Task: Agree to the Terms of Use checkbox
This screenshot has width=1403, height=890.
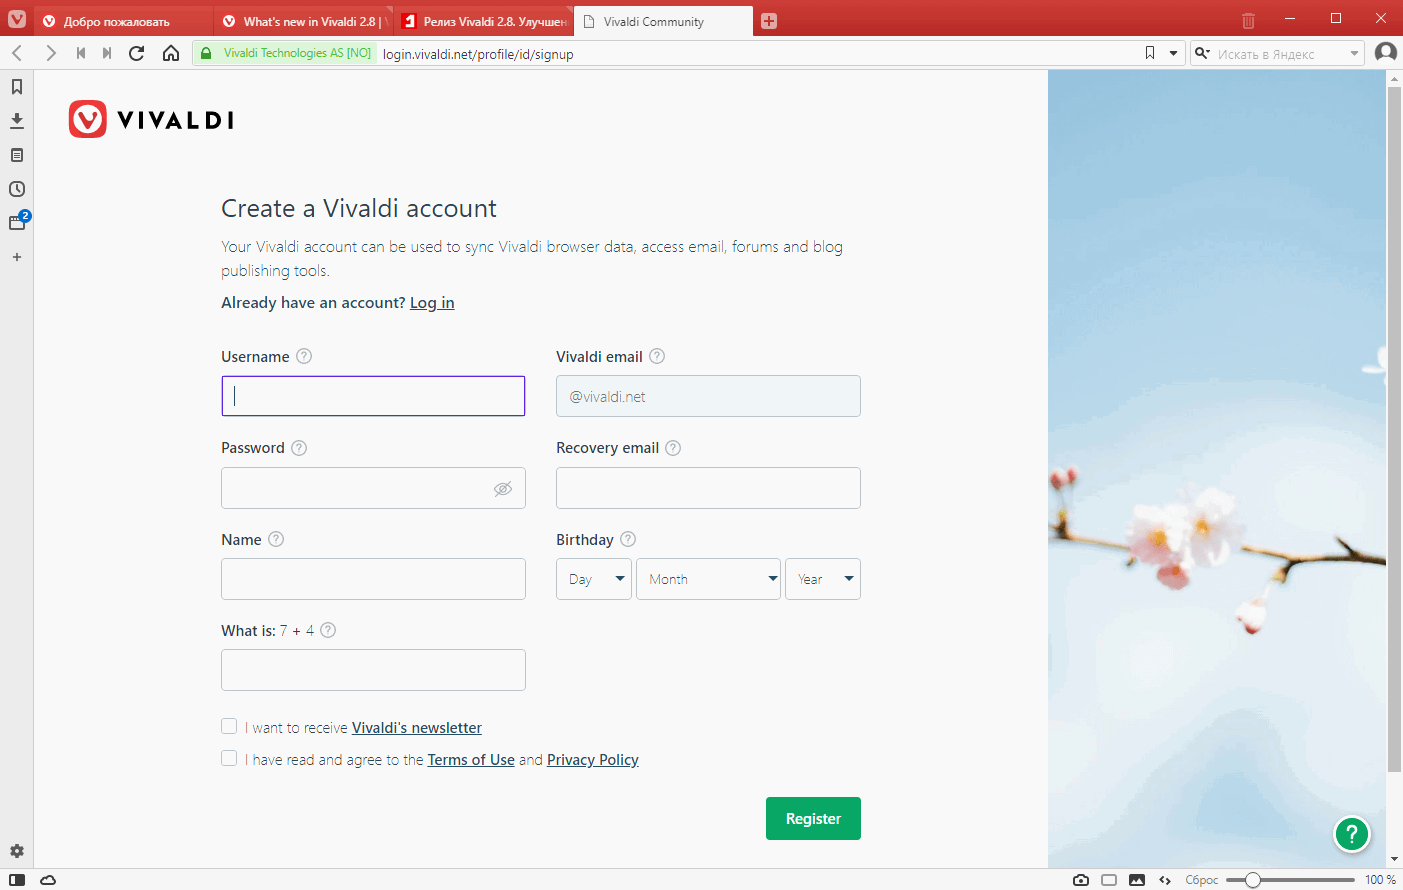Action: (x=229, y=758)
